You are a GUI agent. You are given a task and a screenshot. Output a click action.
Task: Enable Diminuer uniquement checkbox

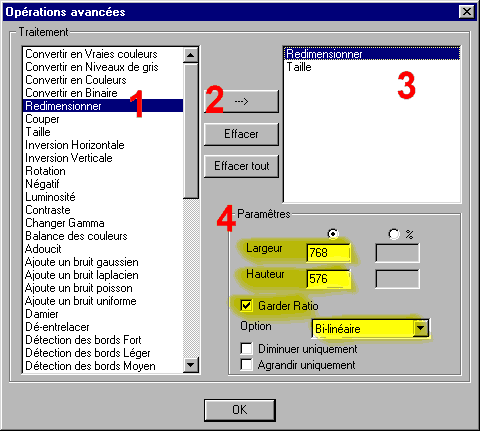[x=246, y=349]
